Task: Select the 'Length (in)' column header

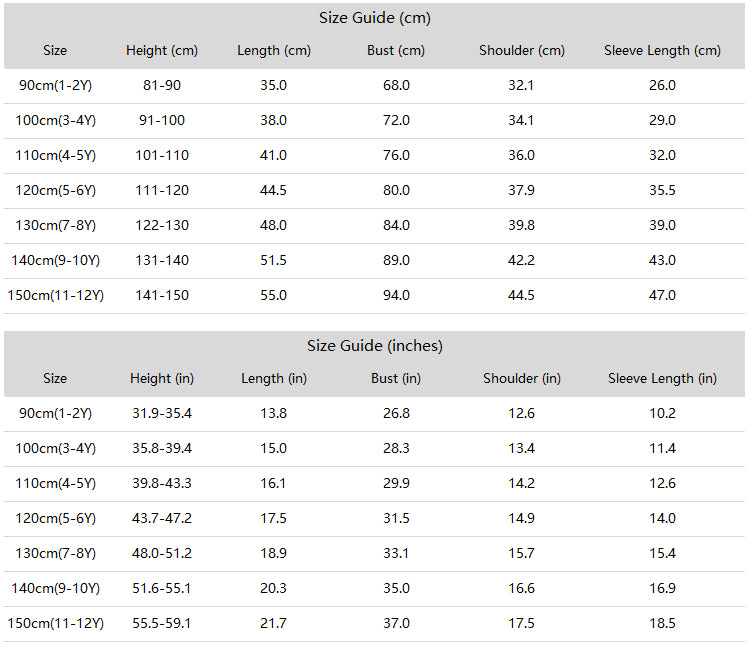Action: (273, 378)
